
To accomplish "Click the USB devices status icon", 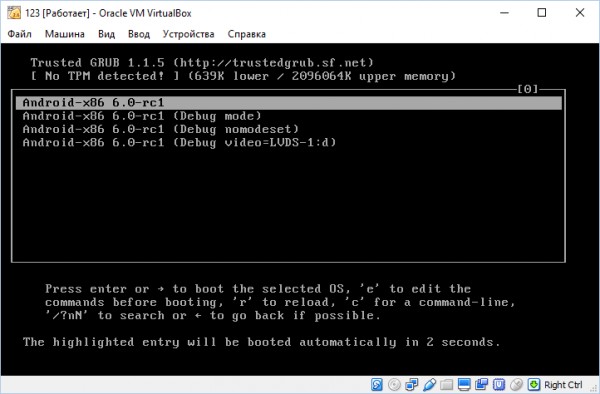I will [429, 384].
